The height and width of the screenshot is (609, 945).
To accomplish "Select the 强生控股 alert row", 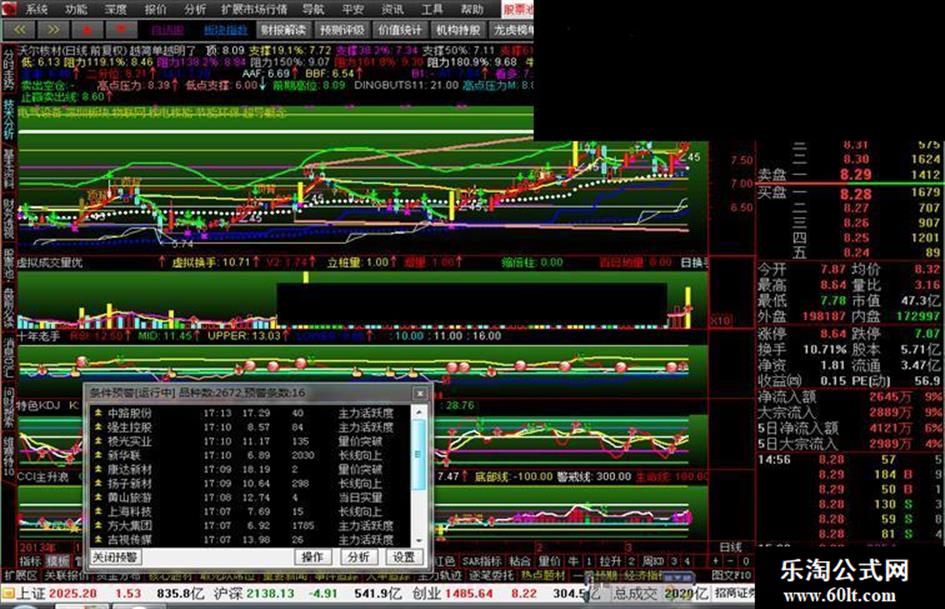I will 251,427.
